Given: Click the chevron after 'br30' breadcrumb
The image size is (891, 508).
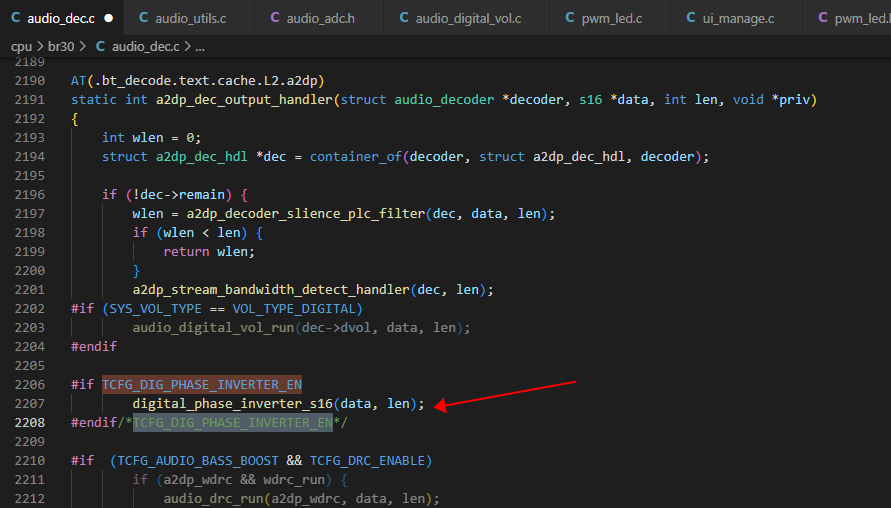Looking at the screenshot, I should point(82,46).
